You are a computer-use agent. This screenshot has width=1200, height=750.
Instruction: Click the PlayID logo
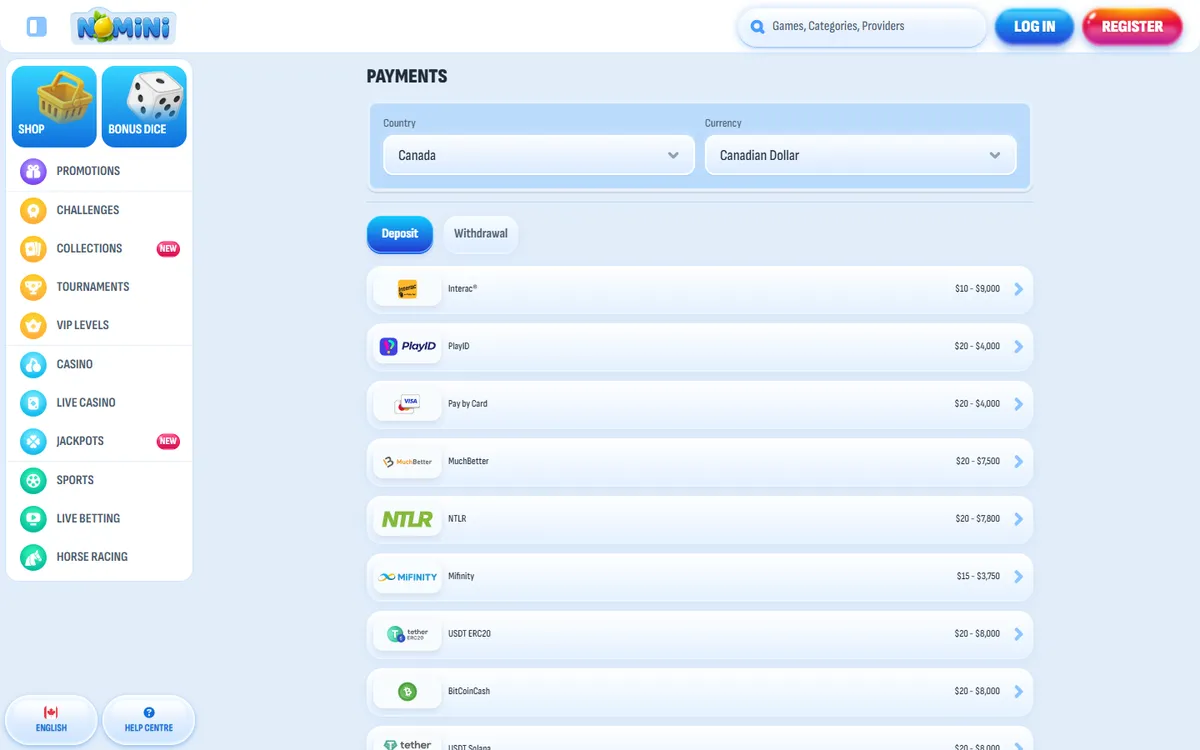point(407,346)
